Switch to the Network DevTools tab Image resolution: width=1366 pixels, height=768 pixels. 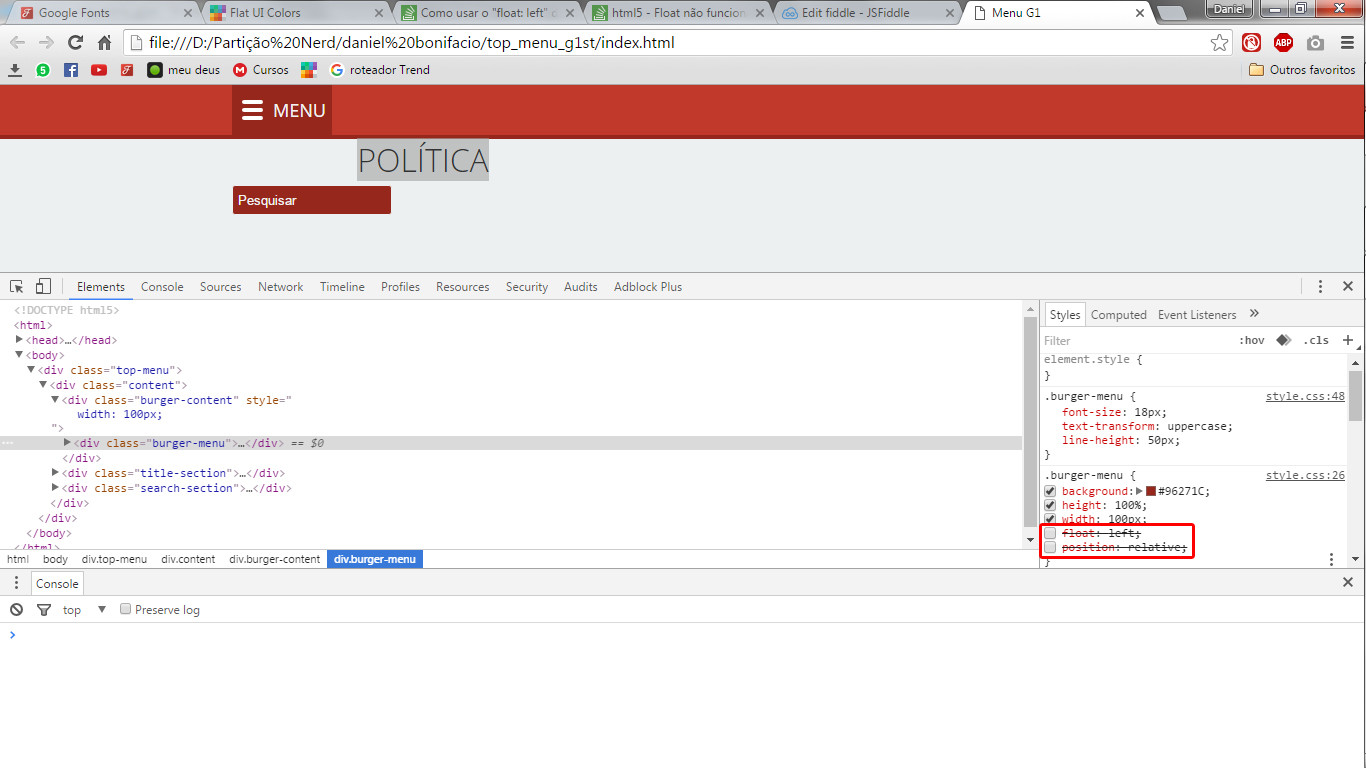pyautogui.click(x=281, y=286)
